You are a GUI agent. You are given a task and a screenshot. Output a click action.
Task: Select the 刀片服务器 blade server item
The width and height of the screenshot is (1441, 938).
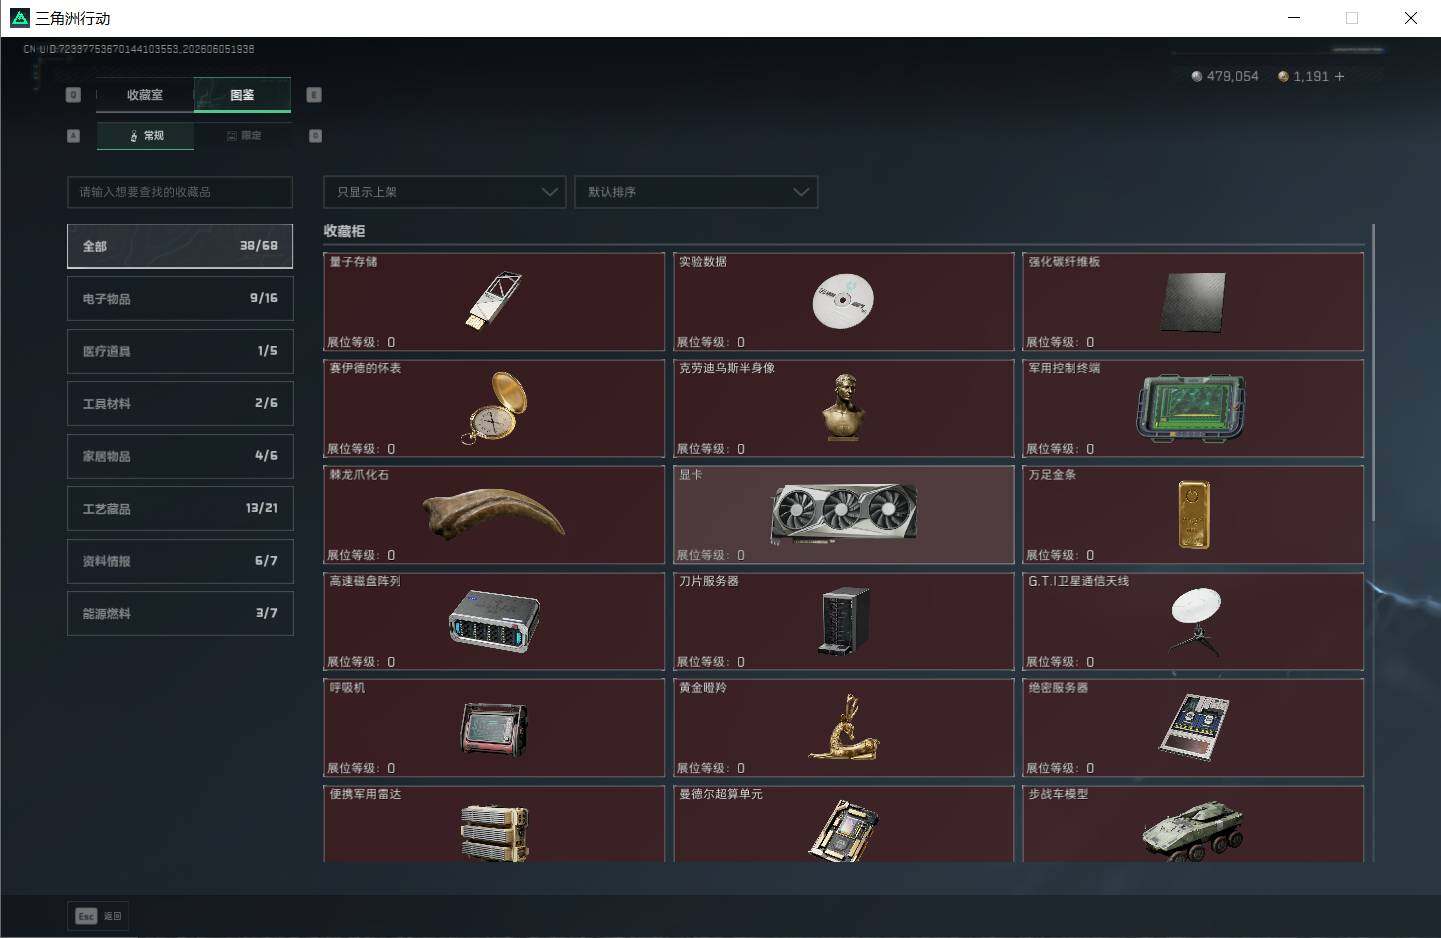point(843,621)
